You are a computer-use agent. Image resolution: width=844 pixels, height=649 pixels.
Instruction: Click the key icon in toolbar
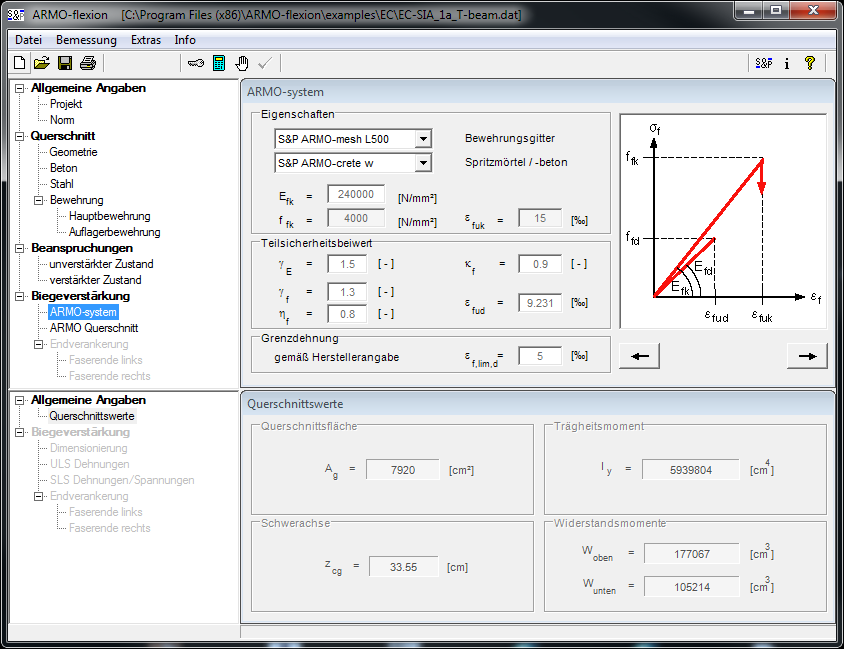pyautogui.click(x=195, y=63)
